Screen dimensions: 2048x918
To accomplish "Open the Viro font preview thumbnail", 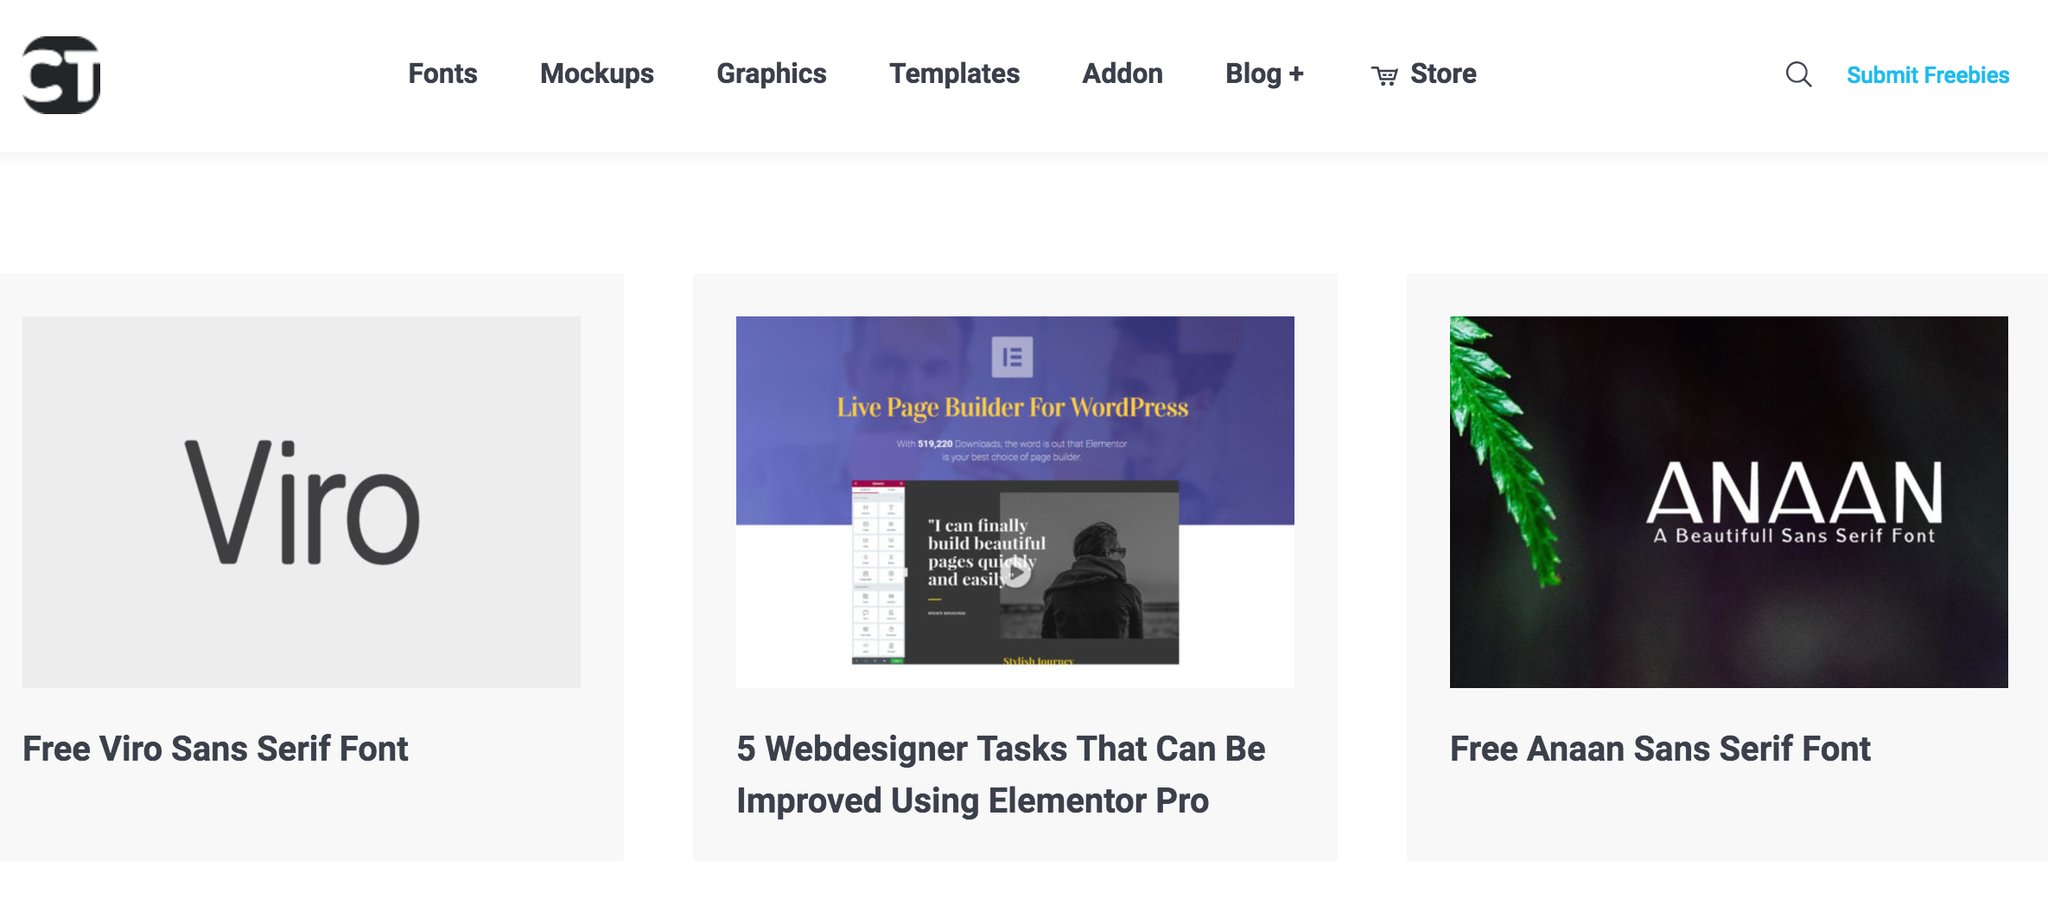I will click(x=301, y=501).
